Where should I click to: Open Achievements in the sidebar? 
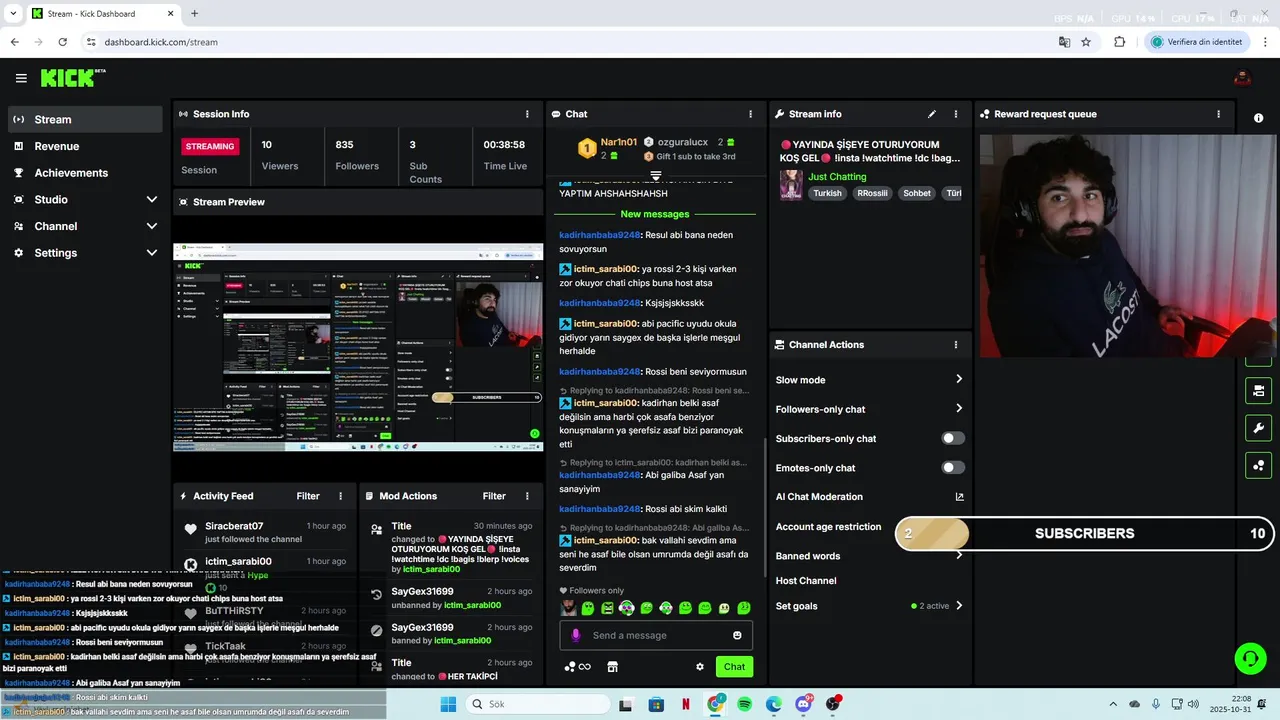point(85,173)
